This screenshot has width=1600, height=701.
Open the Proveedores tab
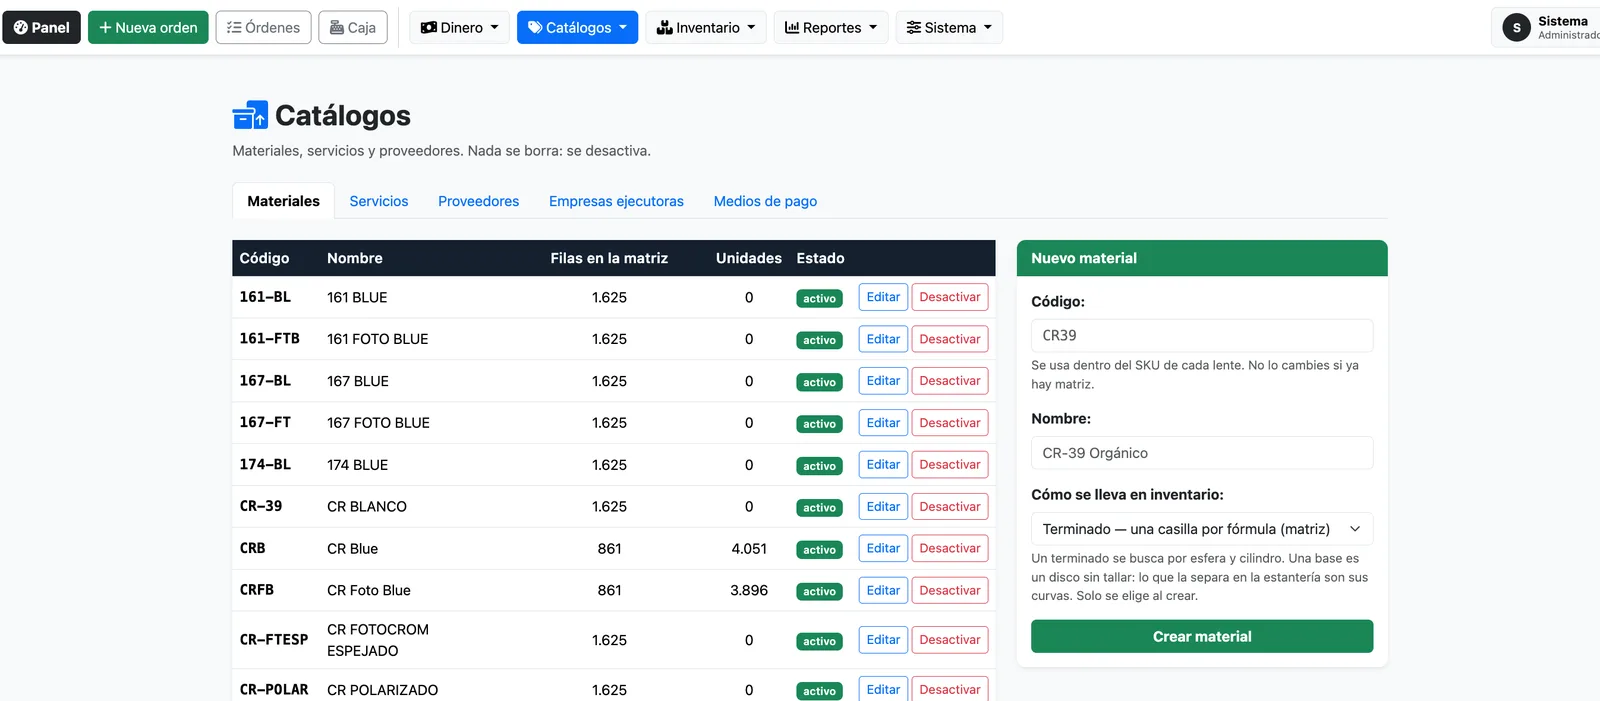(479, 201)
